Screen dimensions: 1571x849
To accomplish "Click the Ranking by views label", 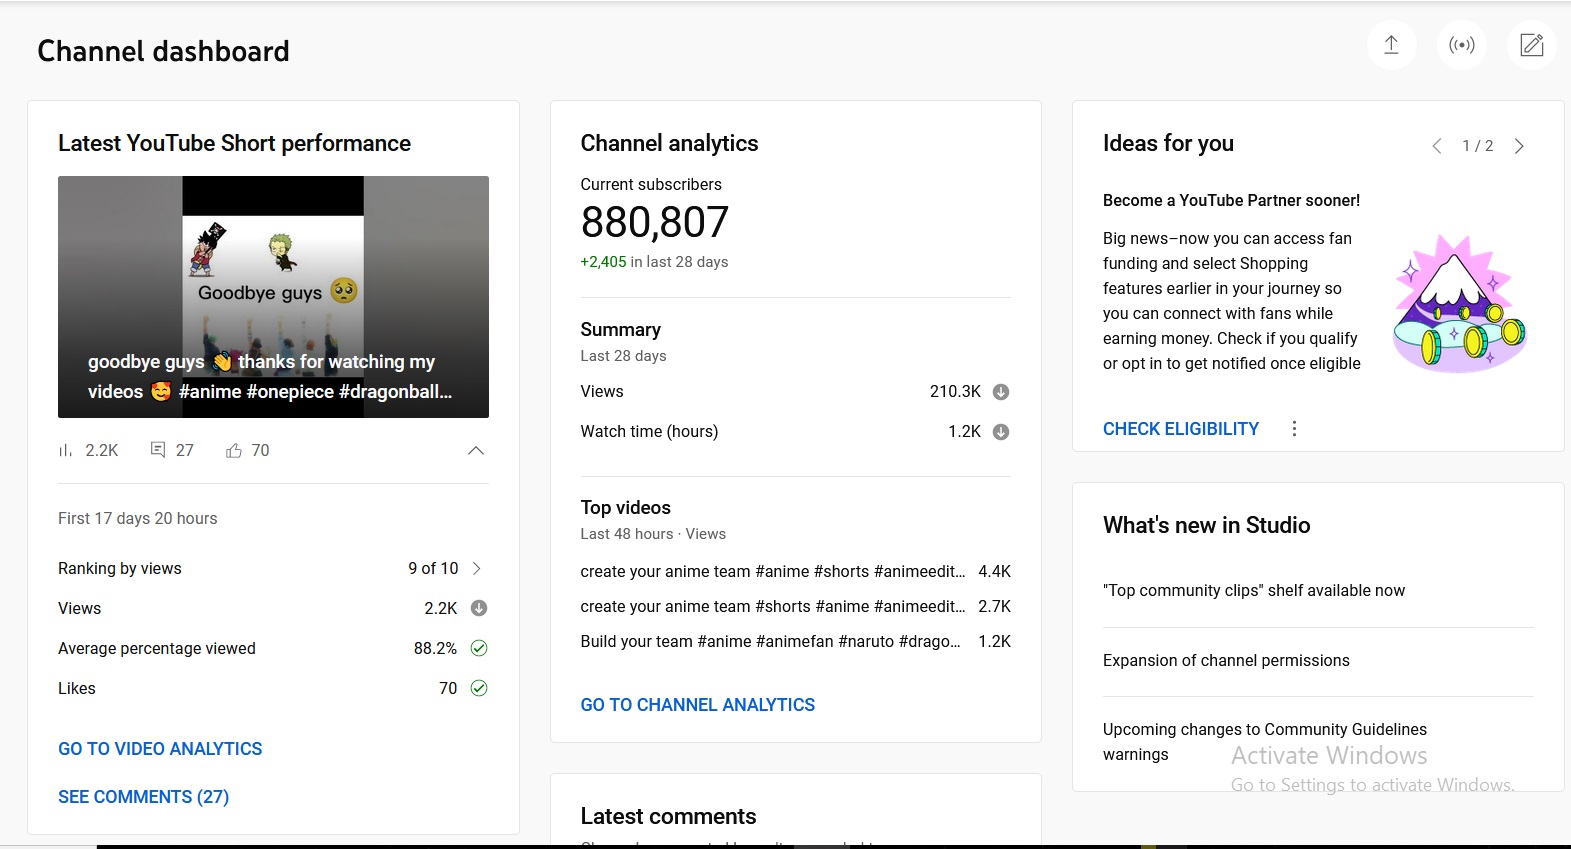I will point(120,569).
